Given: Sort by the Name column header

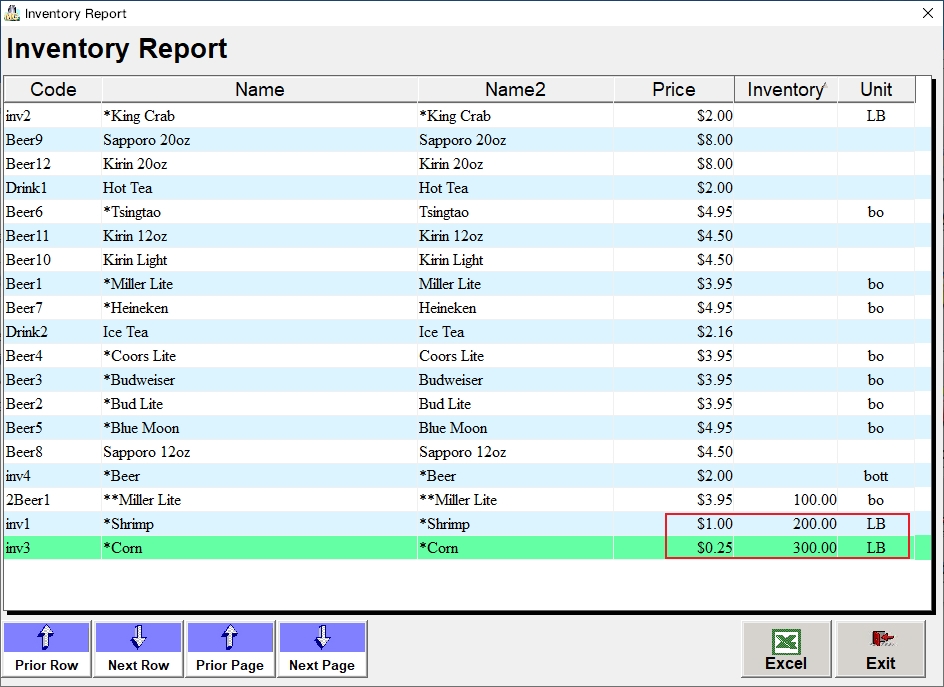Looking at the screenshot, I should [x=259, y=90].
